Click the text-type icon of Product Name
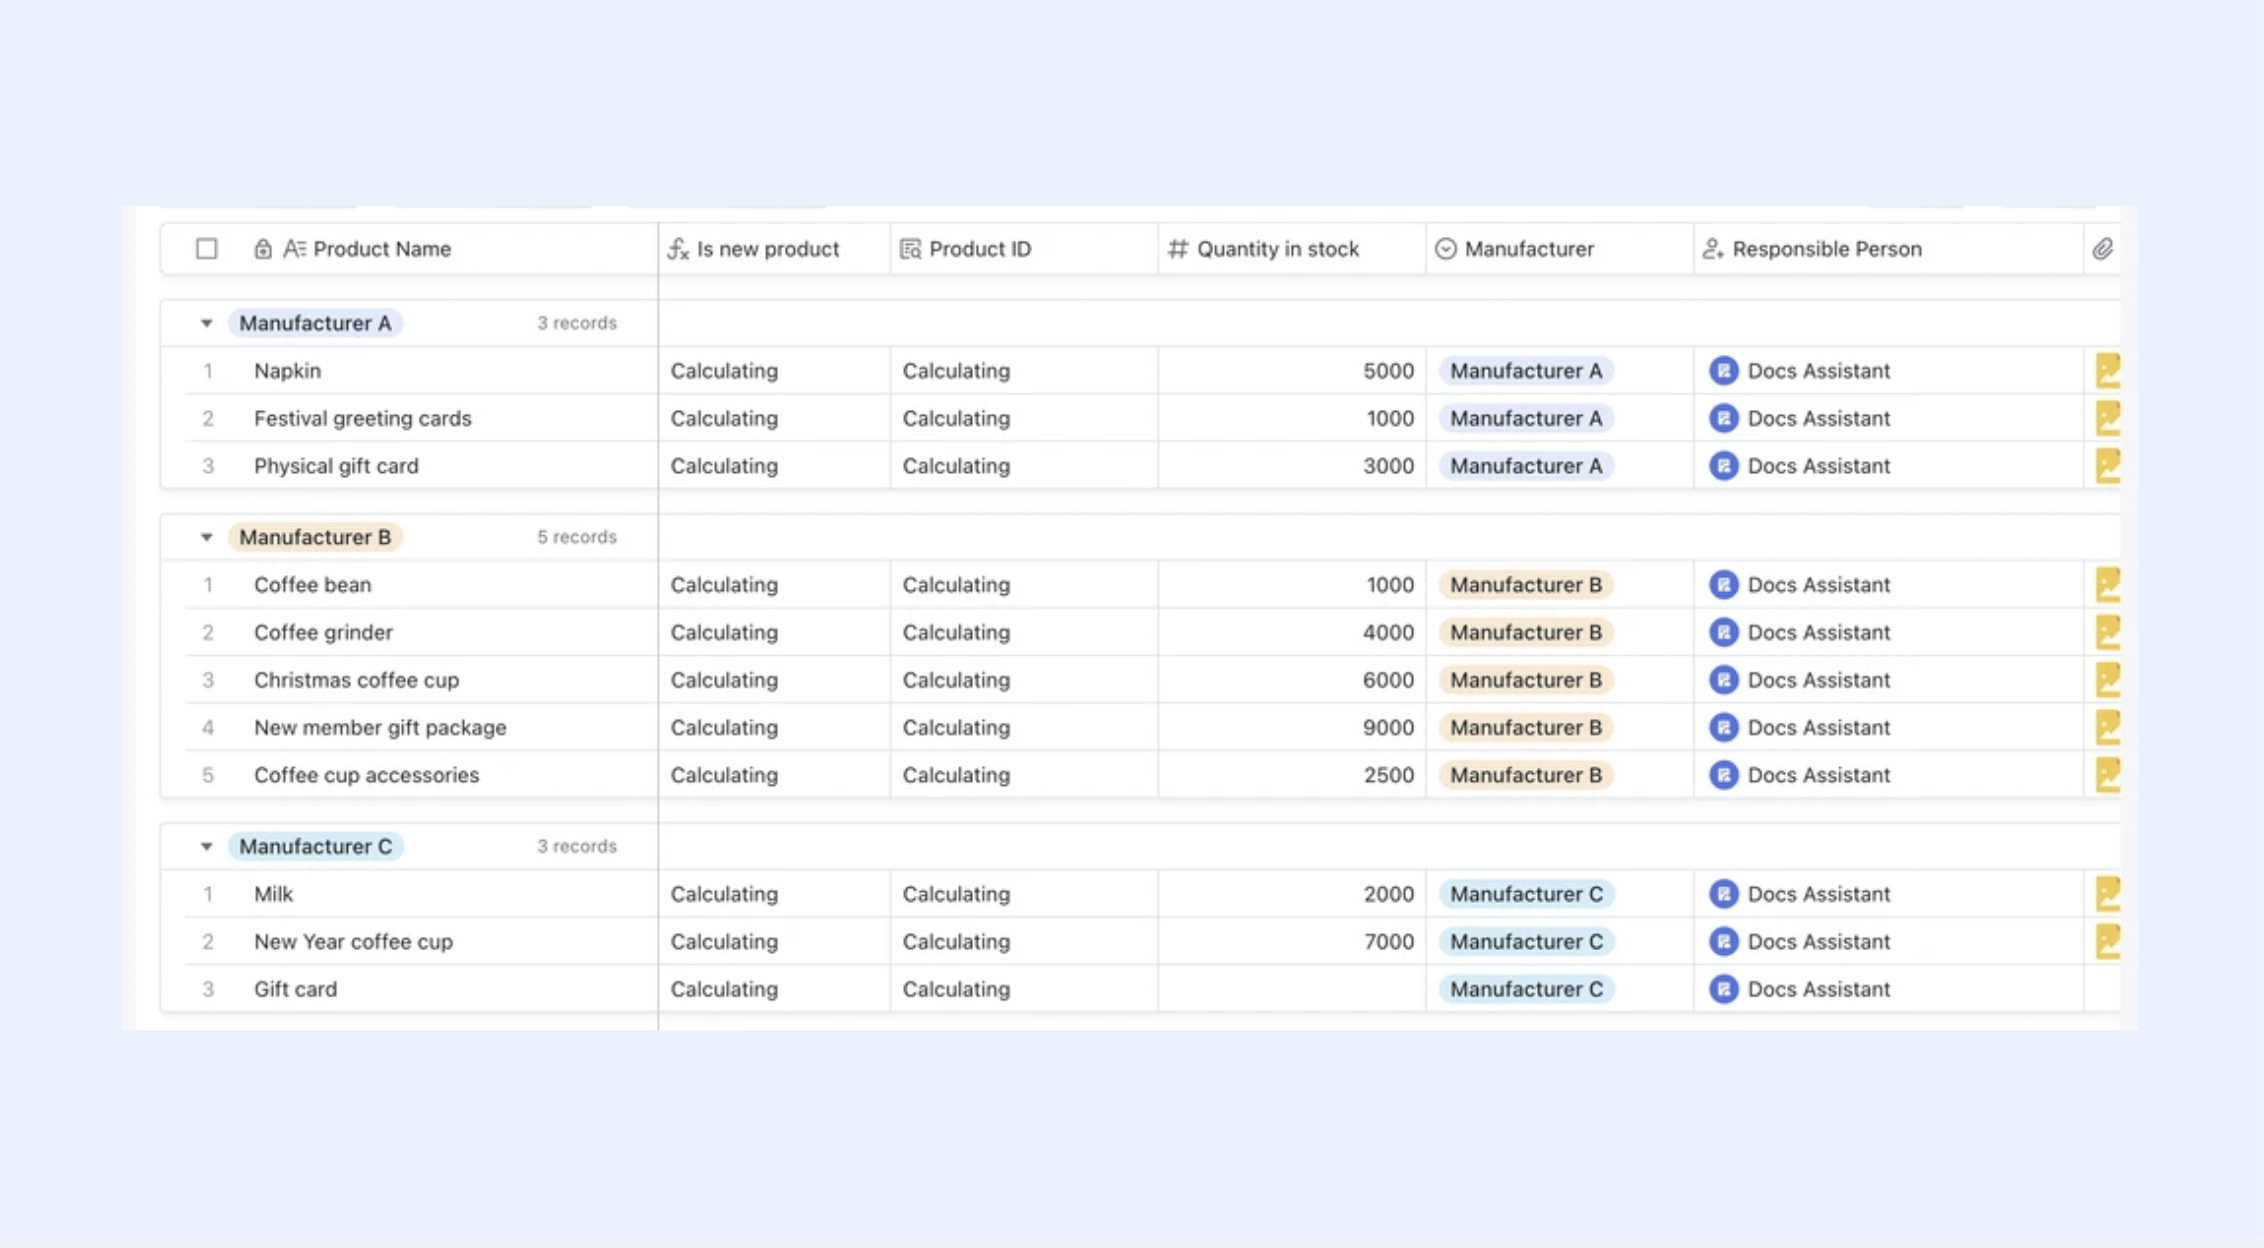 (294, 249)
